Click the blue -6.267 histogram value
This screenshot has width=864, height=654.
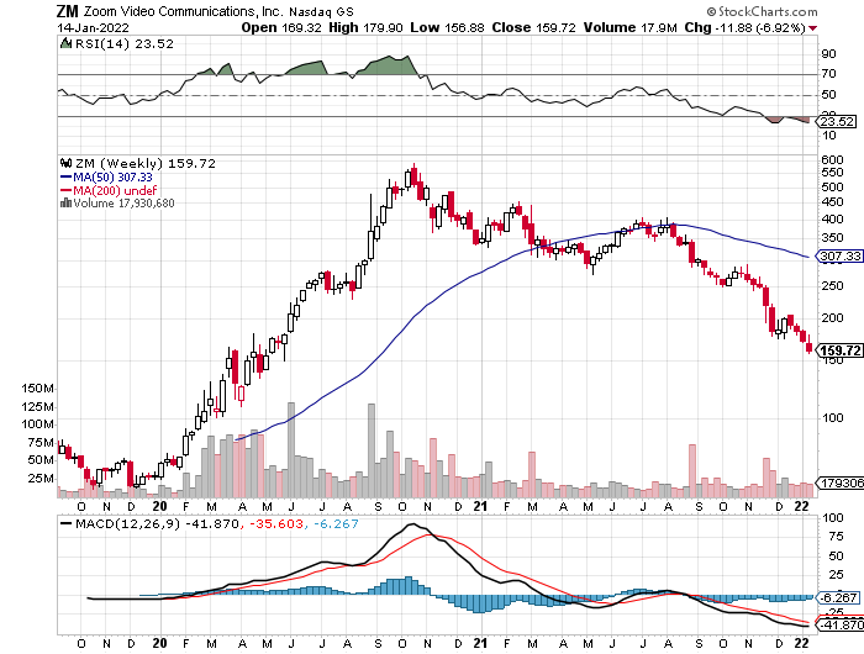point(336,523)
